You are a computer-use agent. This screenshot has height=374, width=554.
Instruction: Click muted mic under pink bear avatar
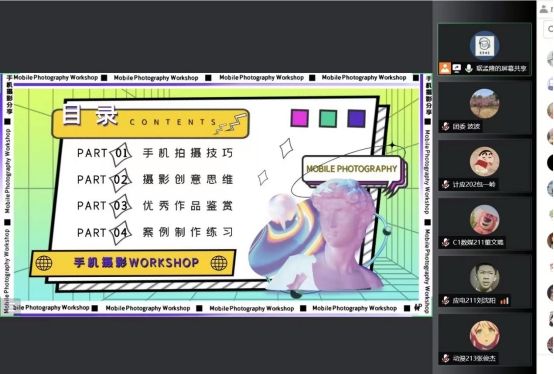pyautogui.click(x=446, y=242)
